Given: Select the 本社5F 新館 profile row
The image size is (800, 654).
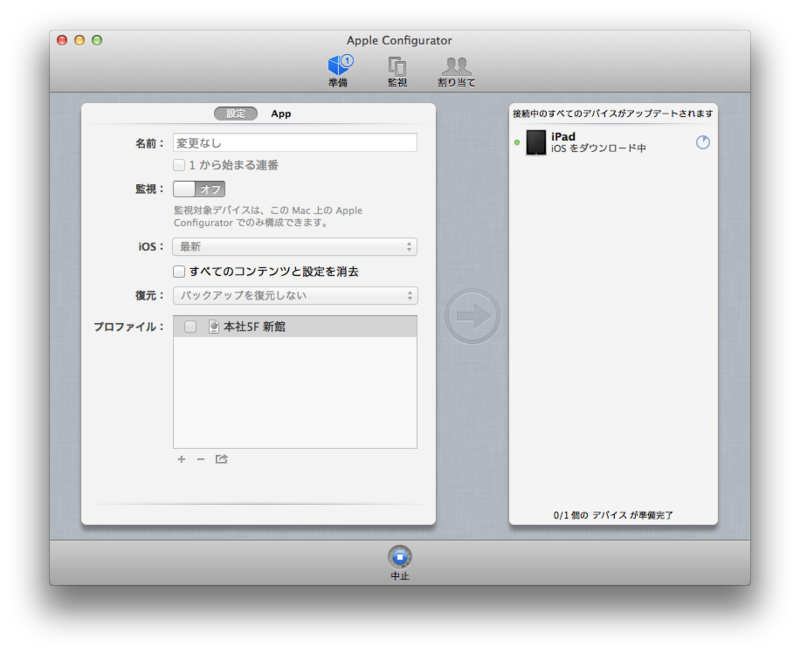Looking at the screenshot, I should coord(295,326).
